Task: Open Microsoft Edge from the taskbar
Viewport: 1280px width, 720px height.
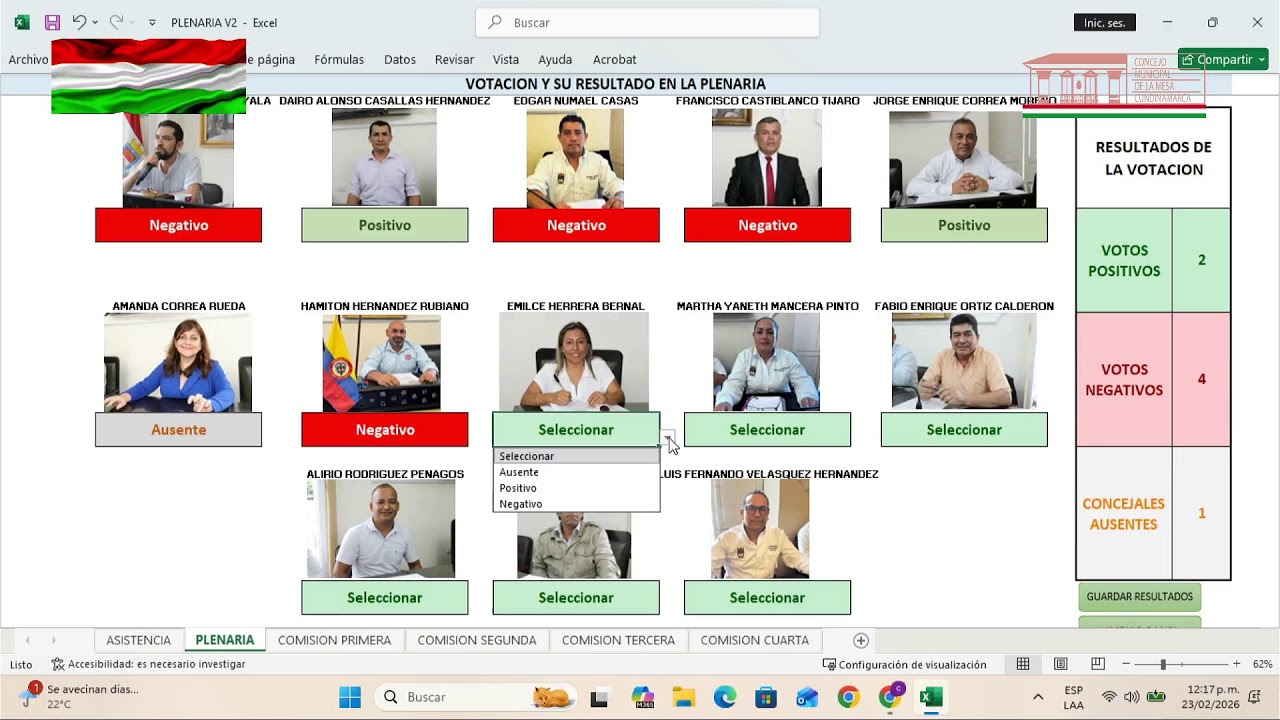Action: pyautogui.click(x=725, y=697)
